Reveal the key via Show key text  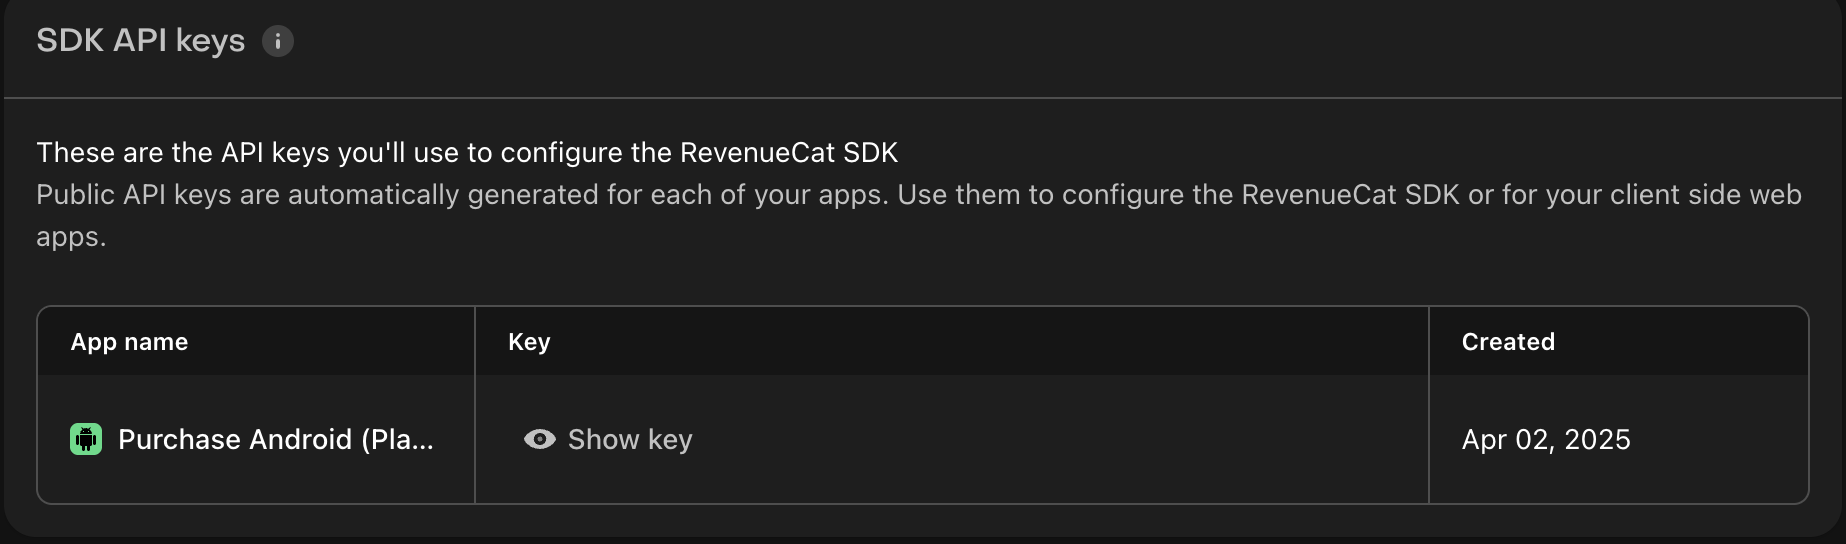(x=630, y=439)
